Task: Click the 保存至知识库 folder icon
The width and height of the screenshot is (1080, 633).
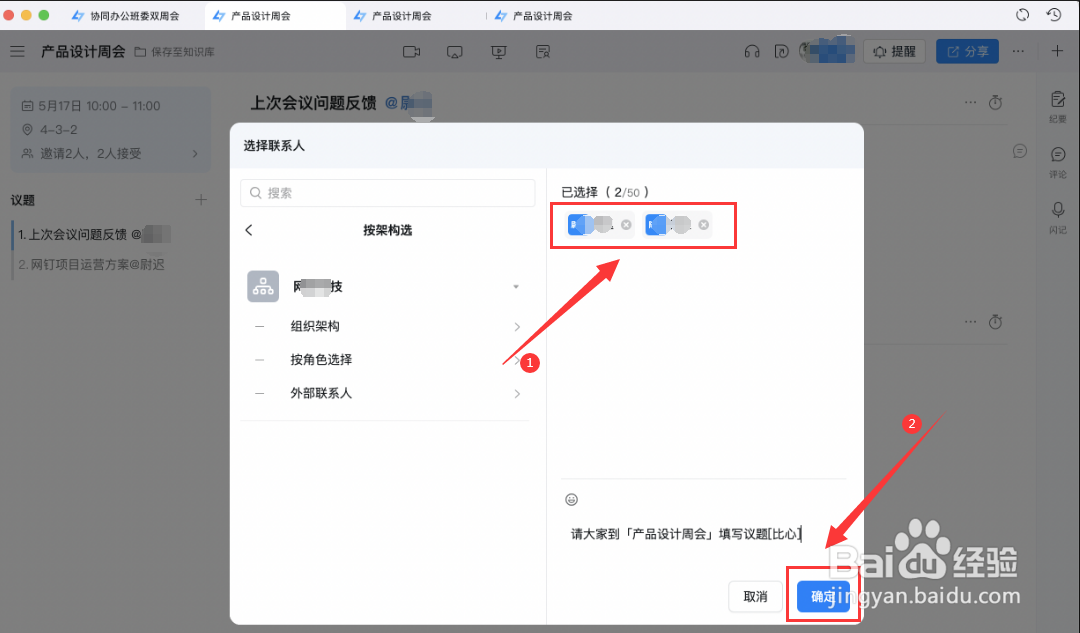Action: point(140,52)
